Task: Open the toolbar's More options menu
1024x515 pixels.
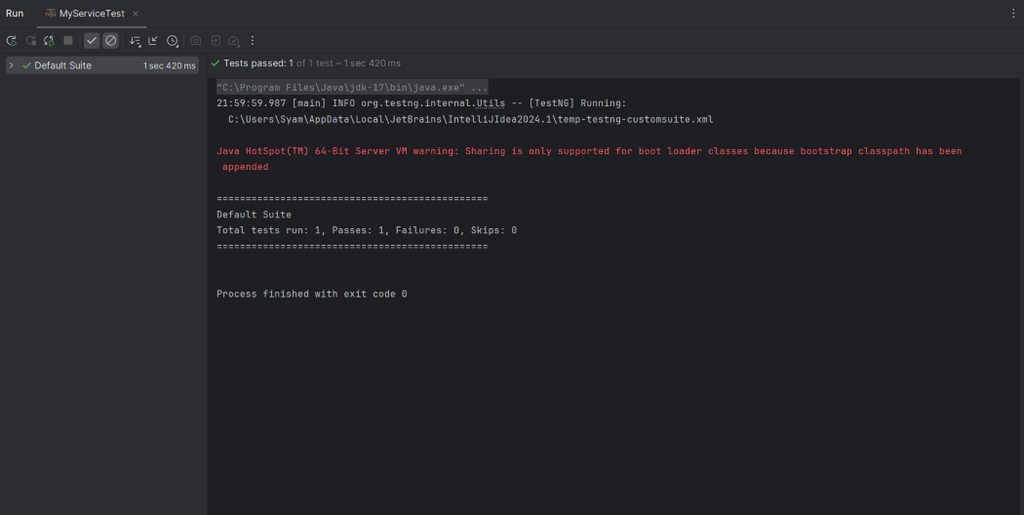Action: (x=252, y=41)
